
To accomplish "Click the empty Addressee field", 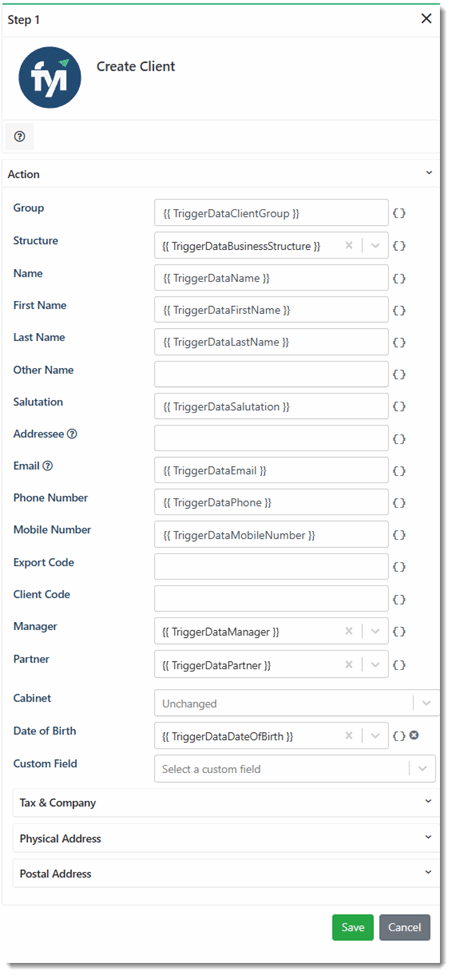I will pos(271,439).
